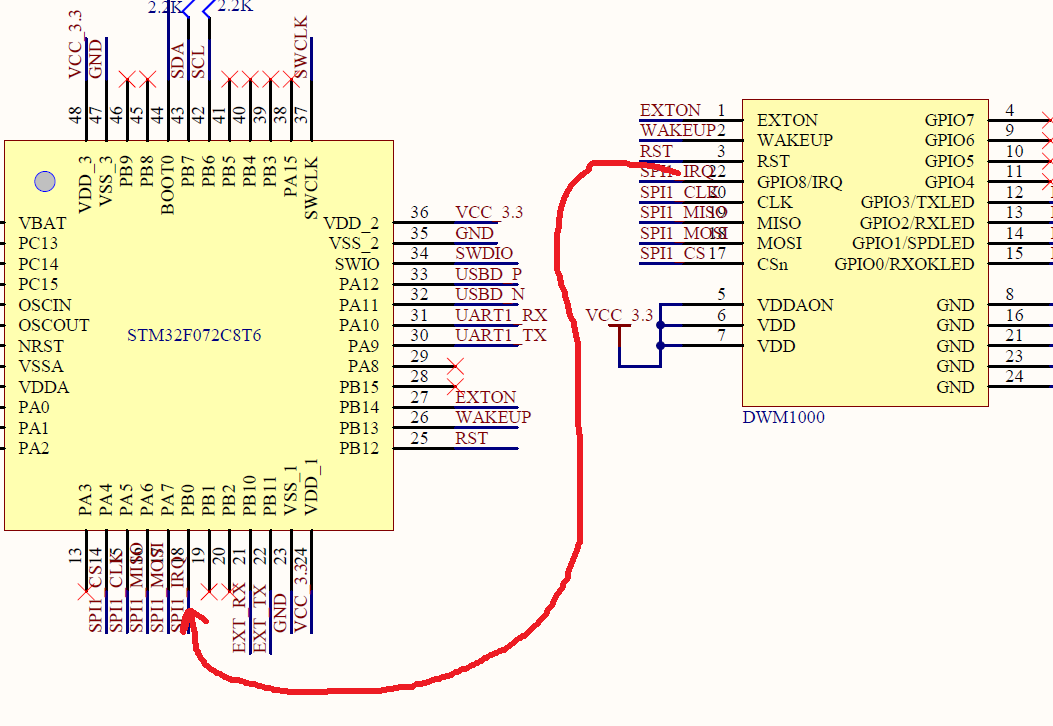This screenshot has width=1053, height=726.
Task: Click the UART1_RX net label
Action: [x=501, y=315]
